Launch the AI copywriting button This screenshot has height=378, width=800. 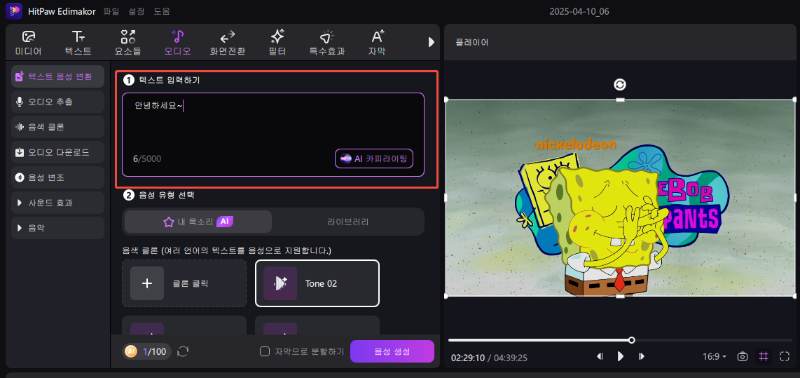point(374,159)
